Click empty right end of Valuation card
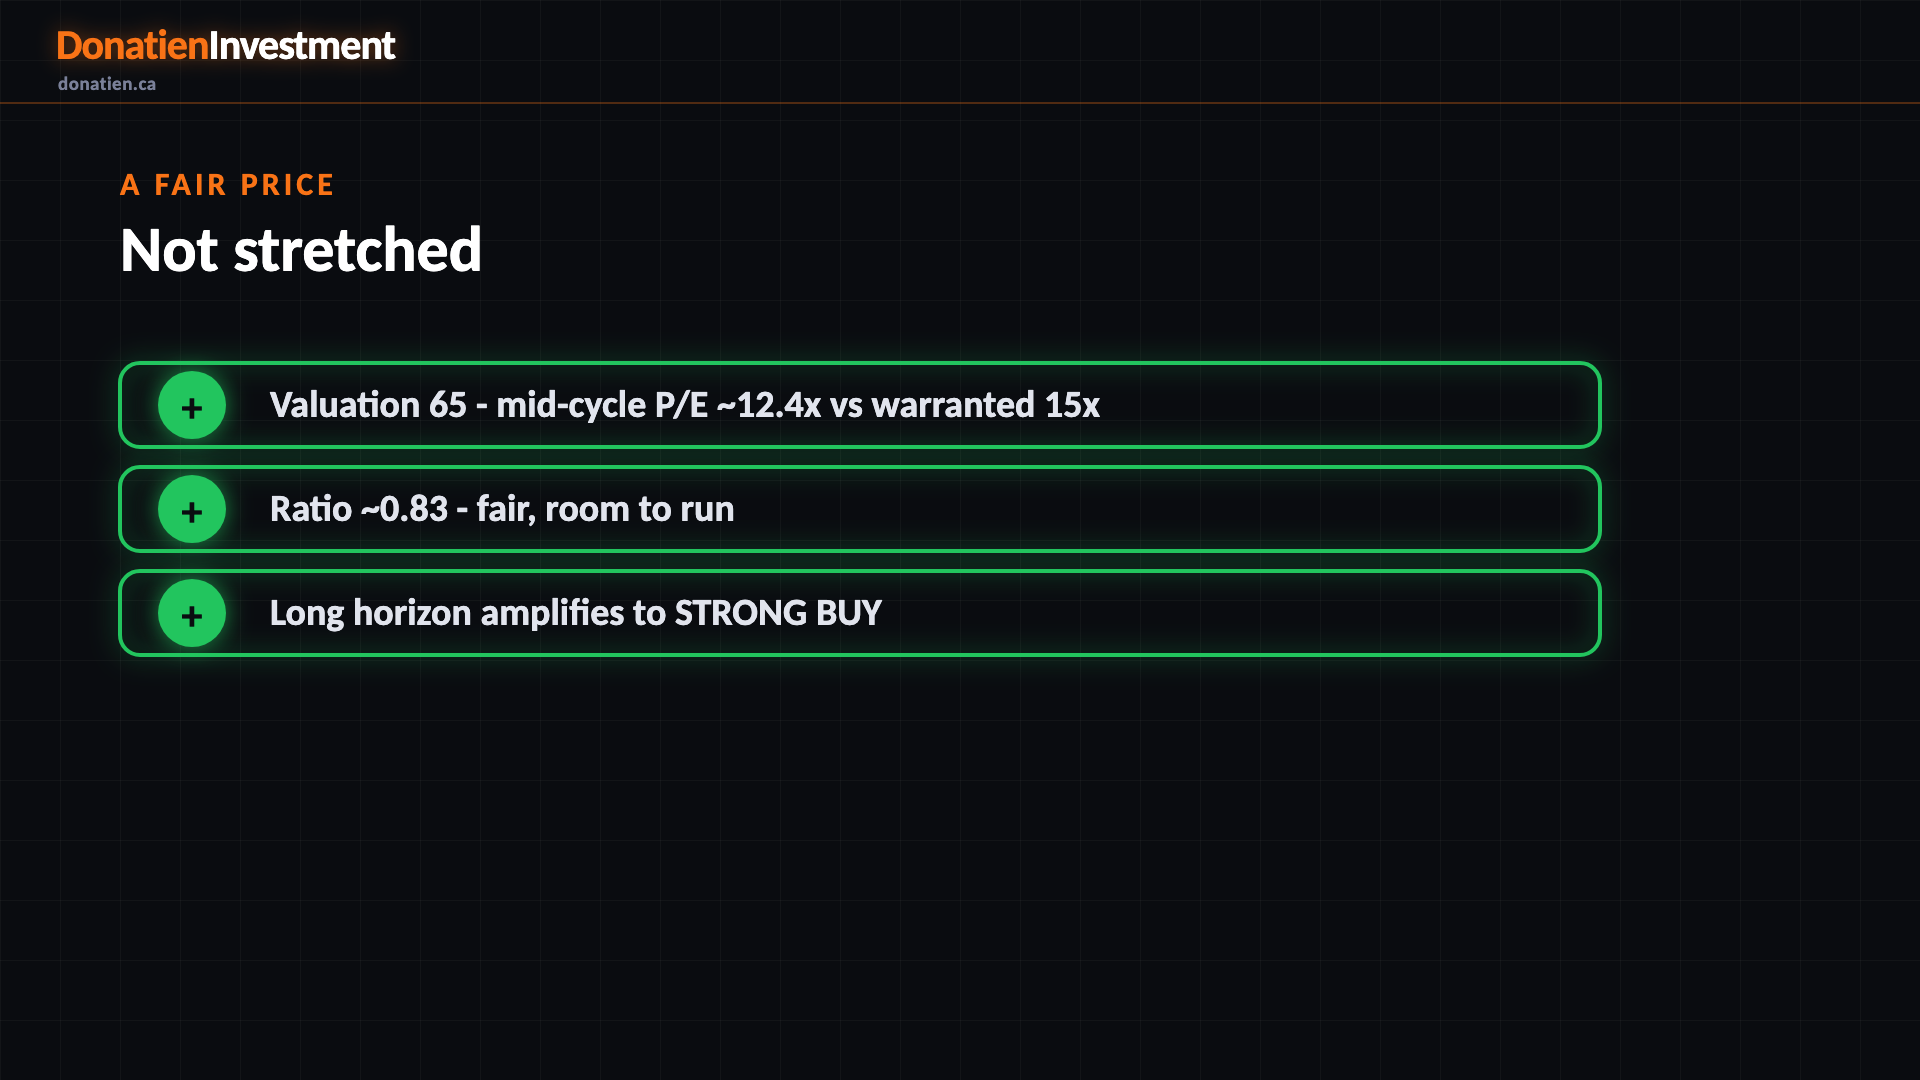This screenshot has width=1920, height=1080. (x=1350, y=405)
